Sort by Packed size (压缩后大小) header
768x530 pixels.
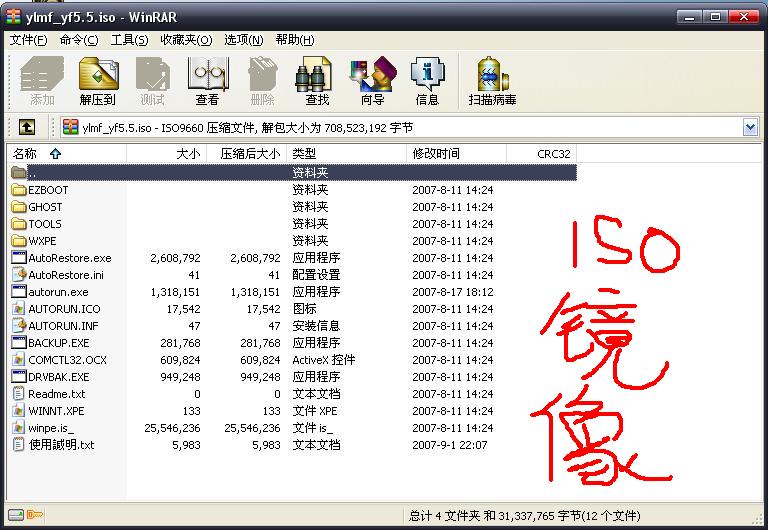point(247,154)
